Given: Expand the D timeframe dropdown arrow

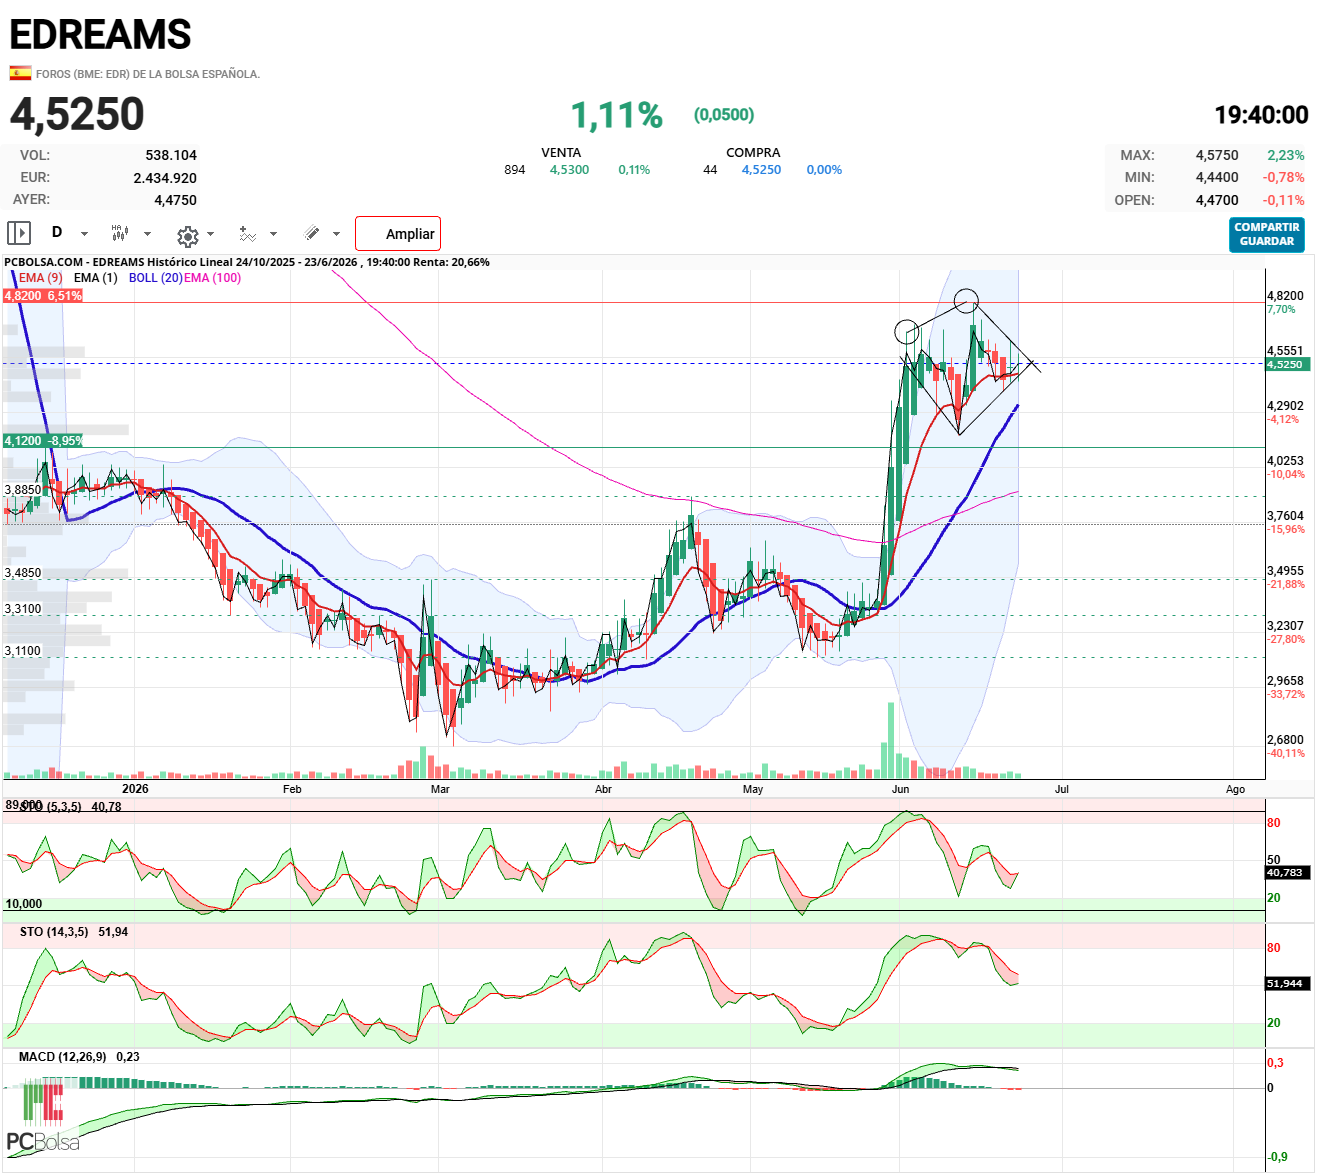Looking at the screenshot, I should click(x=84, y=234).
